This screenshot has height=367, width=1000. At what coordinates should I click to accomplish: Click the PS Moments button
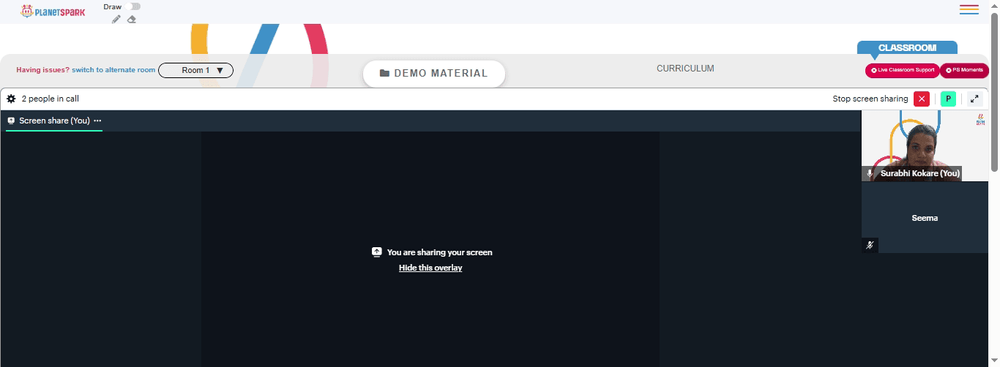click(964, 70)
